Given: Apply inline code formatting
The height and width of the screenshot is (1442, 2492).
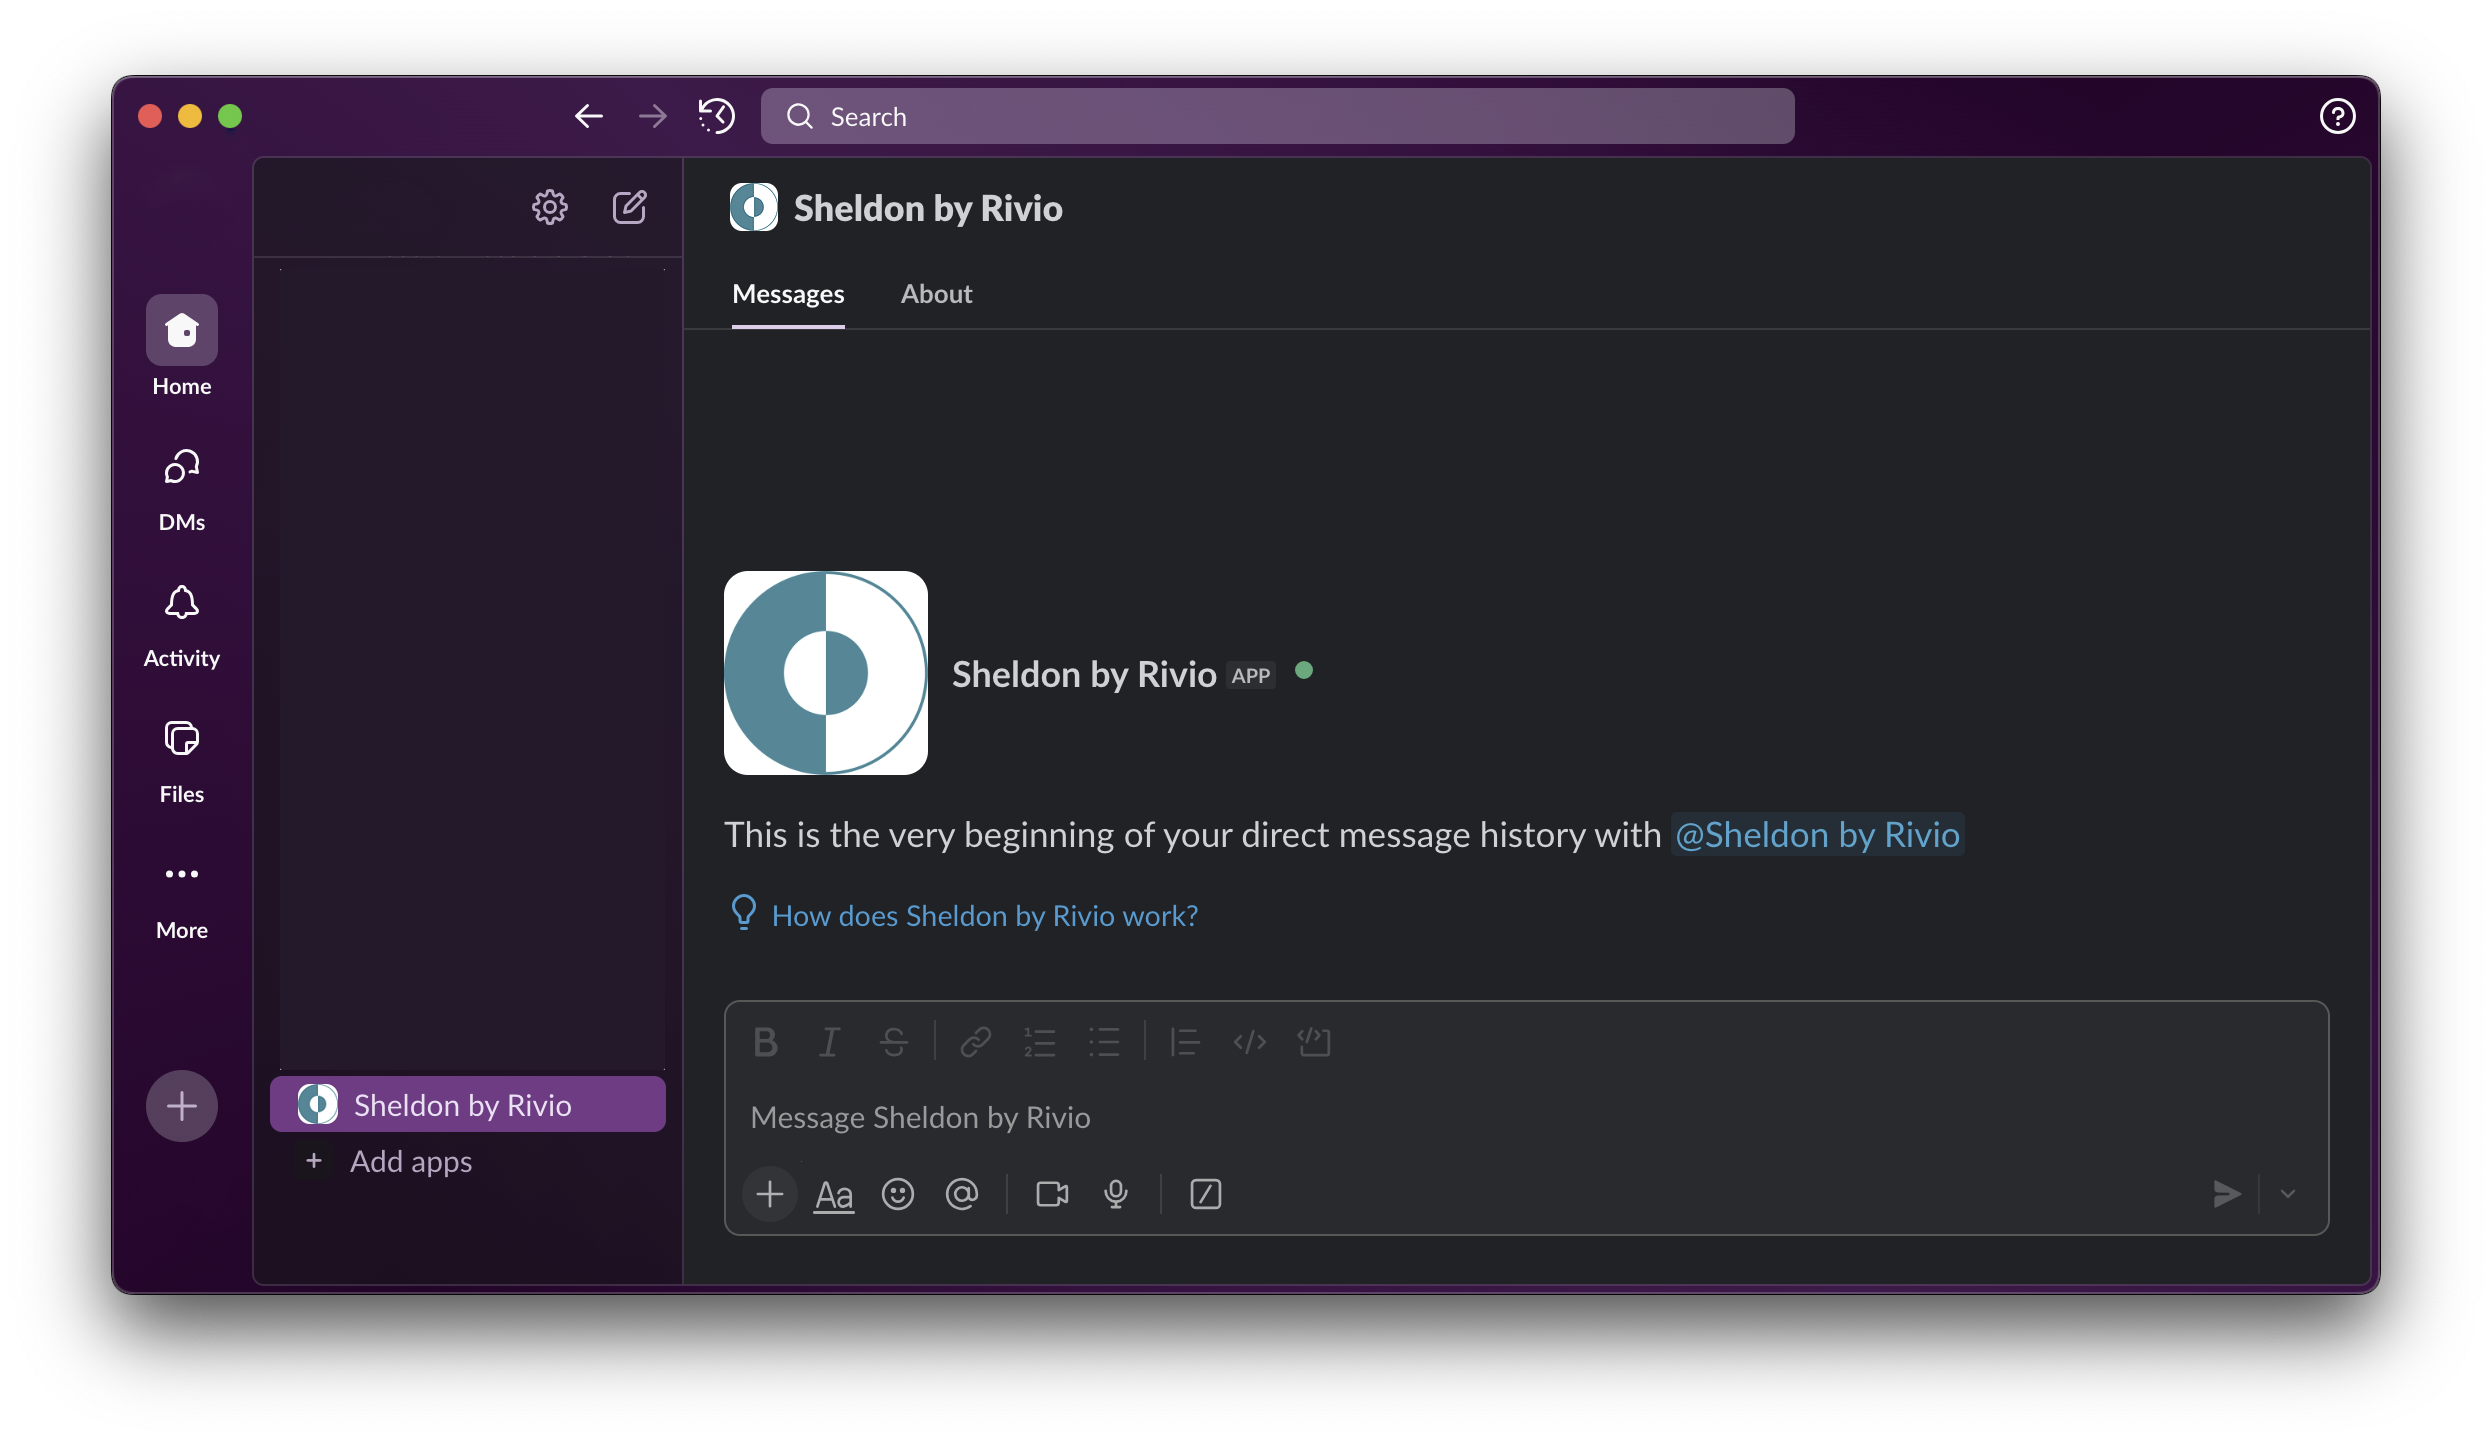Looking at the screenshot, I should pos(1250,1042).
